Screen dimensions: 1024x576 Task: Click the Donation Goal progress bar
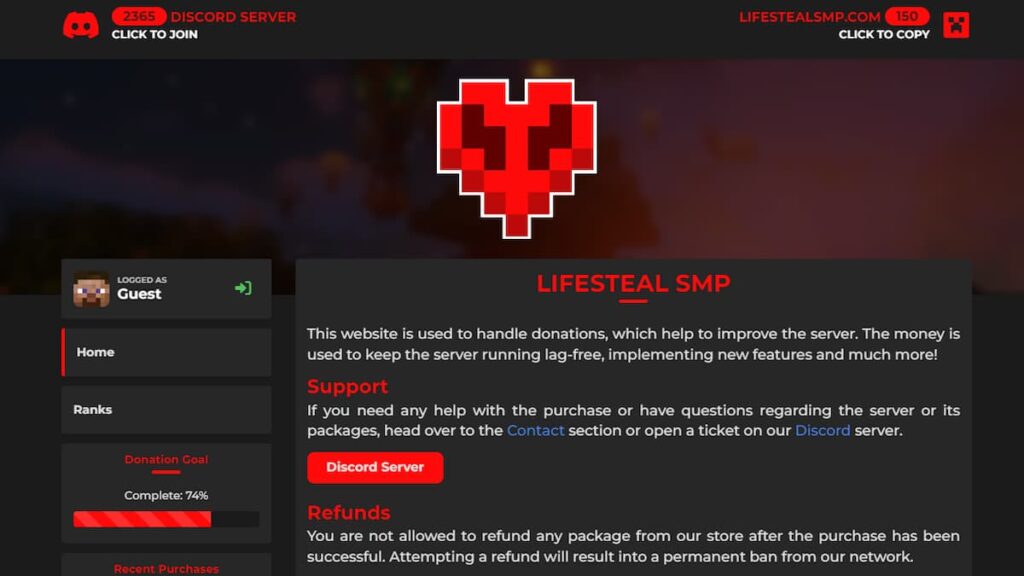167,519
